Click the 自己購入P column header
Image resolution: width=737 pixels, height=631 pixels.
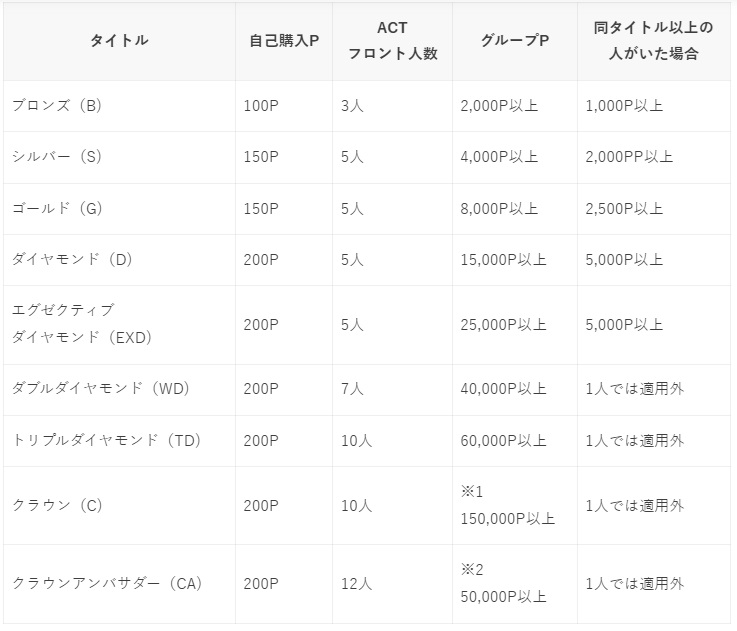284,41
